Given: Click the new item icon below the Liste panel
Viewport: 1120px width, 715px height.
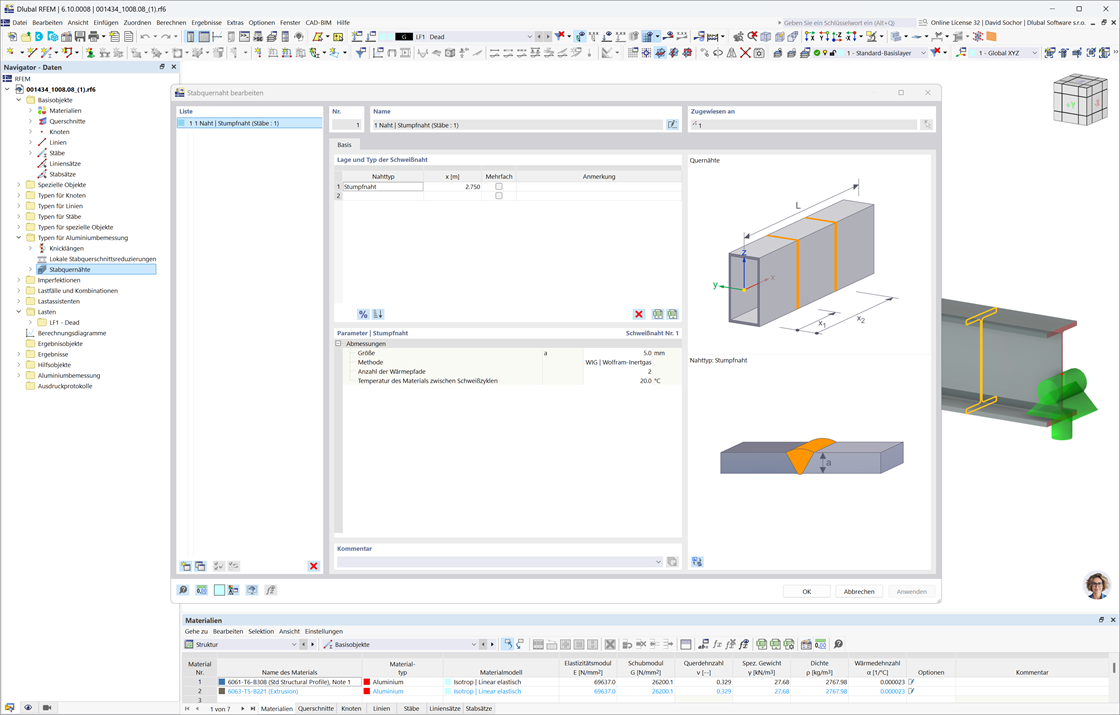Looking at the screenshot, I should [x=185, y=567].
